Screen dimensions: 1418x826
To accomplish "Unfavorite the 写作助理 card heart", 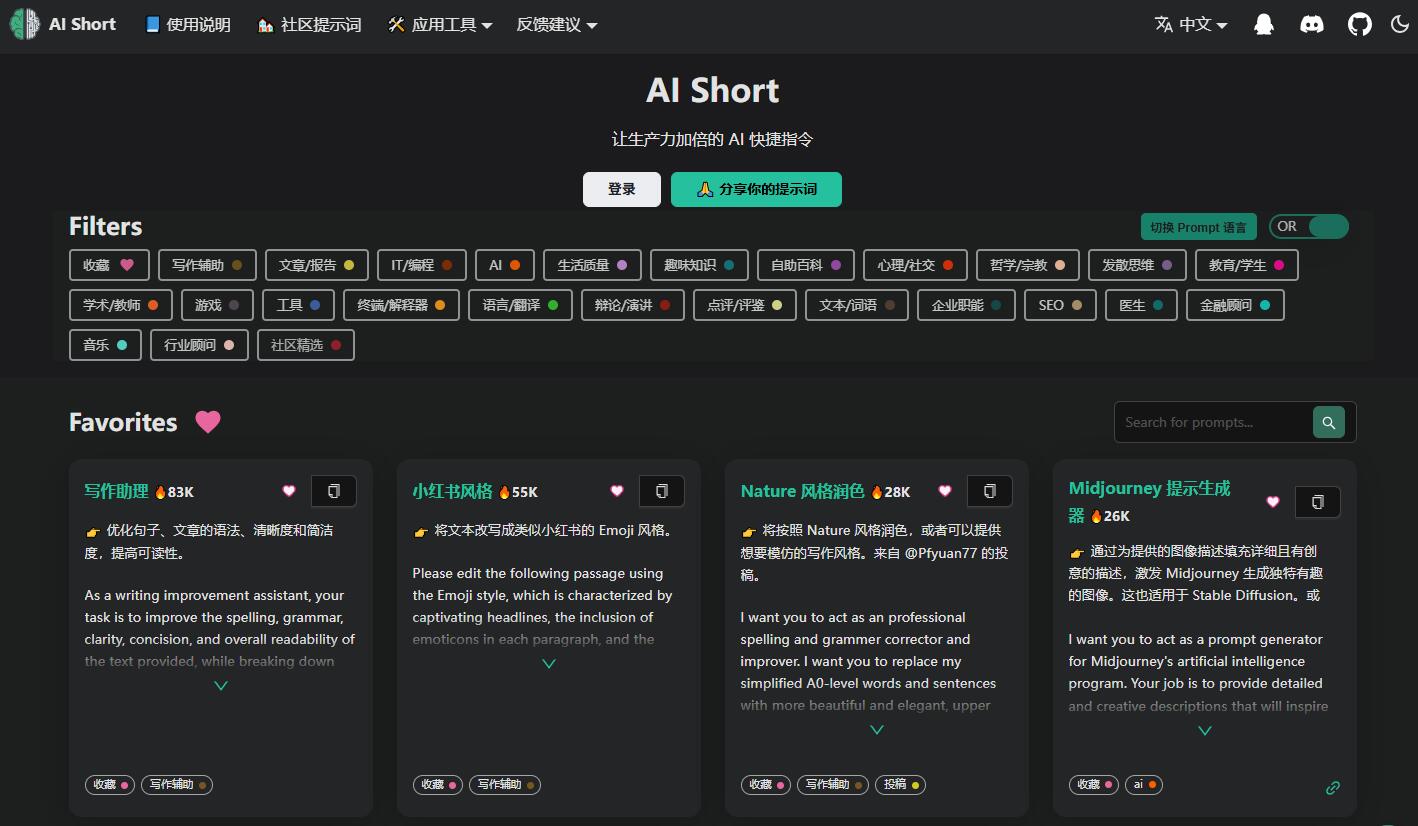I will [x=289, y=491].
